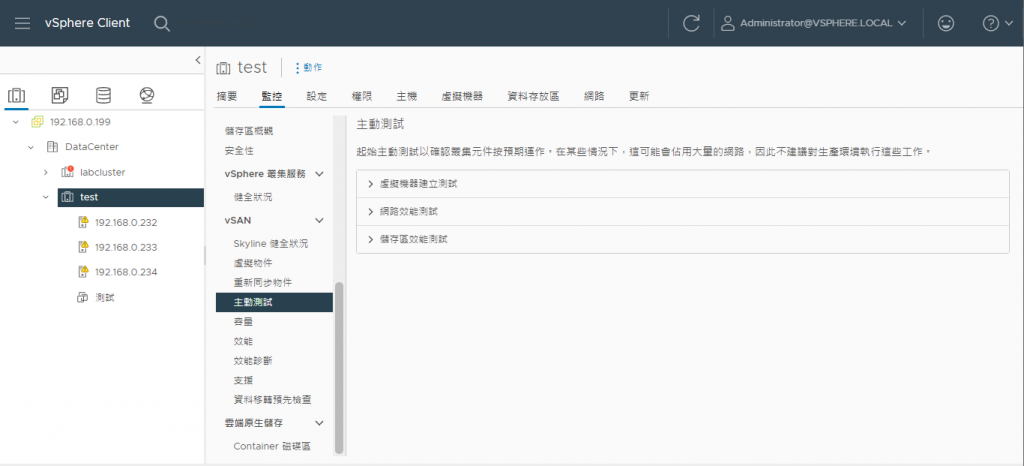Viewport: 1024px width, 466px height.
Task: Select the 測試 virtual machine
Action: click(104, 298)
